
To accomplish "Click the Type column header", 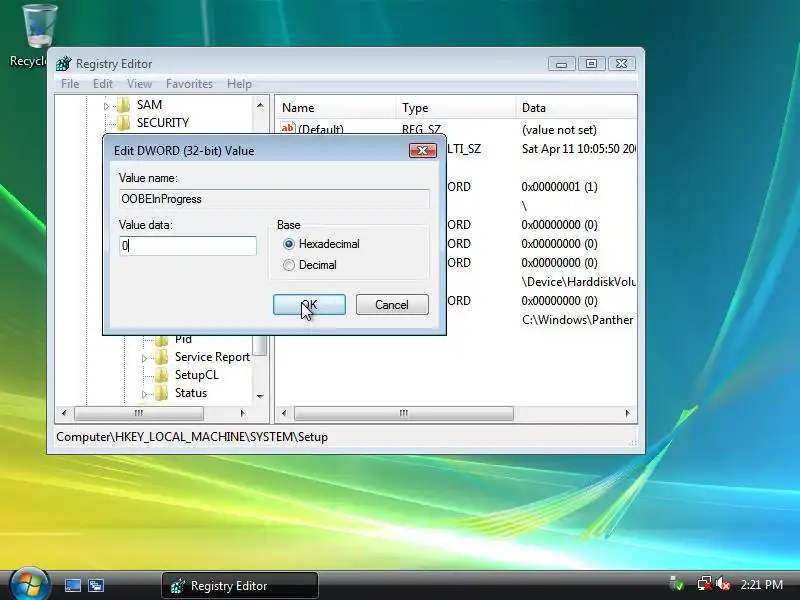I will coord(456,108).
